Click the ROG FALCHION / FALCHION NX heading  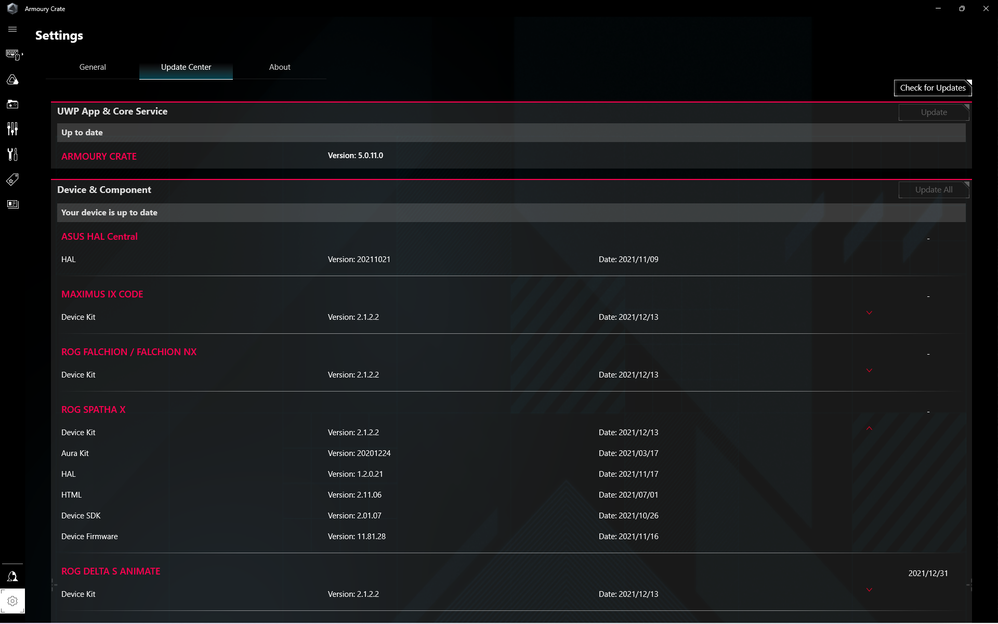pyautogui.click(x=129, y=351)
